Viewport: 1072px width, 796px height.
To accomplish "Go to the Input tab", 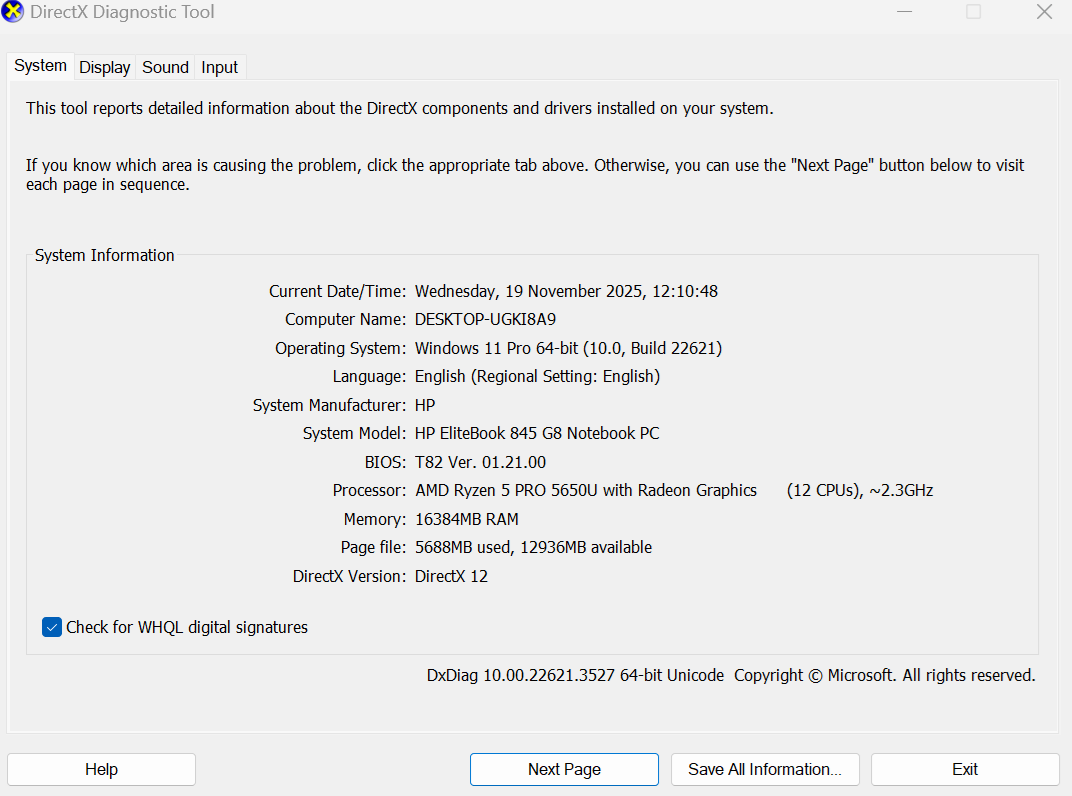I will pos(219,67).
